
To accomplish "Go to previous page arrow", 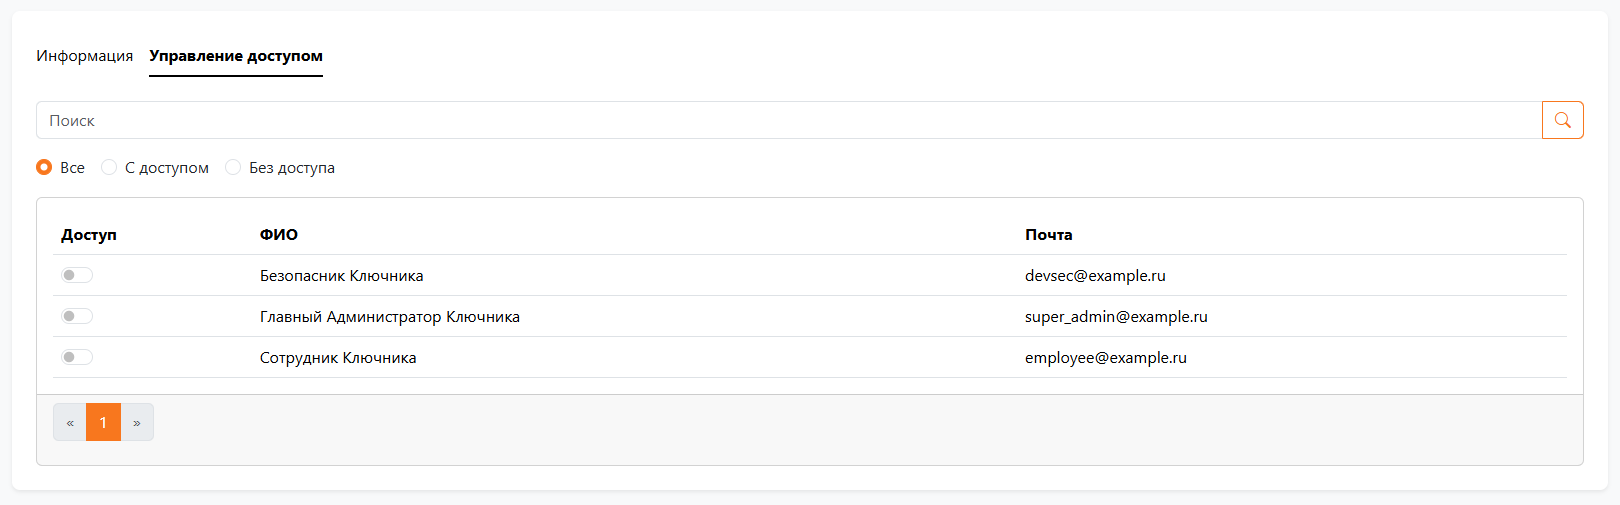I will click(x=70, y=422).
